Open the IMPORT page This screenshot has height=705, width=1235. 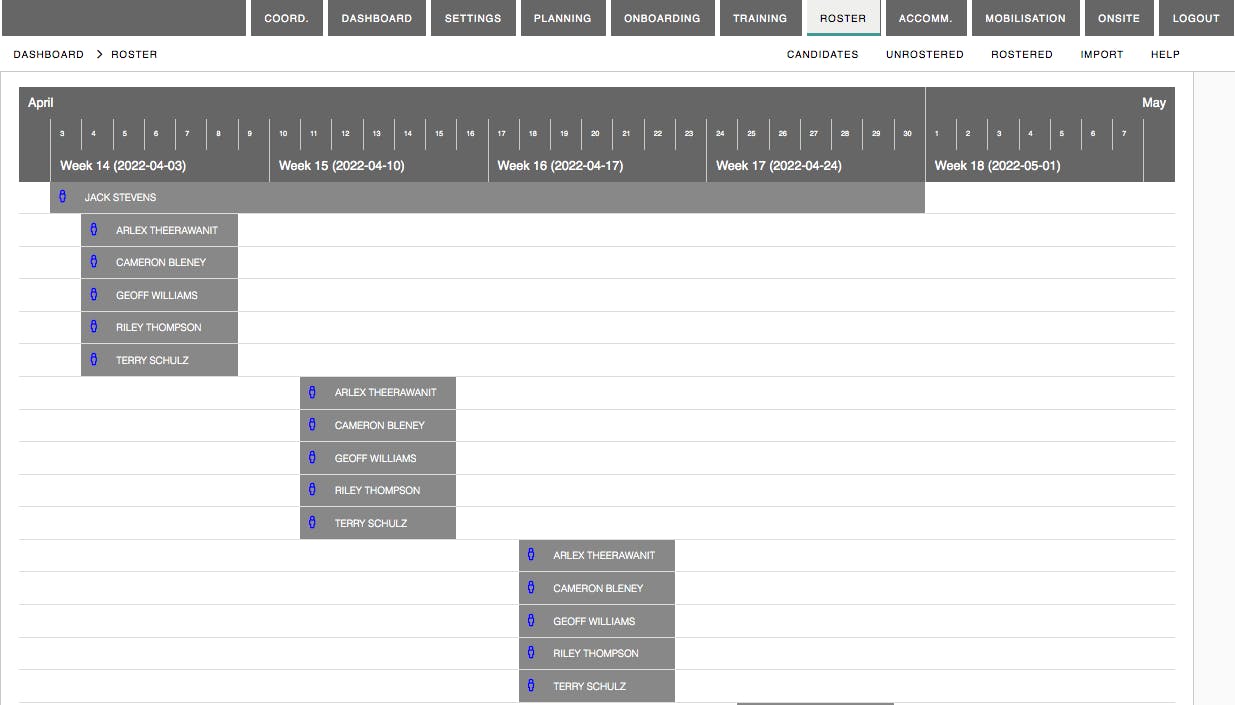1102,55
